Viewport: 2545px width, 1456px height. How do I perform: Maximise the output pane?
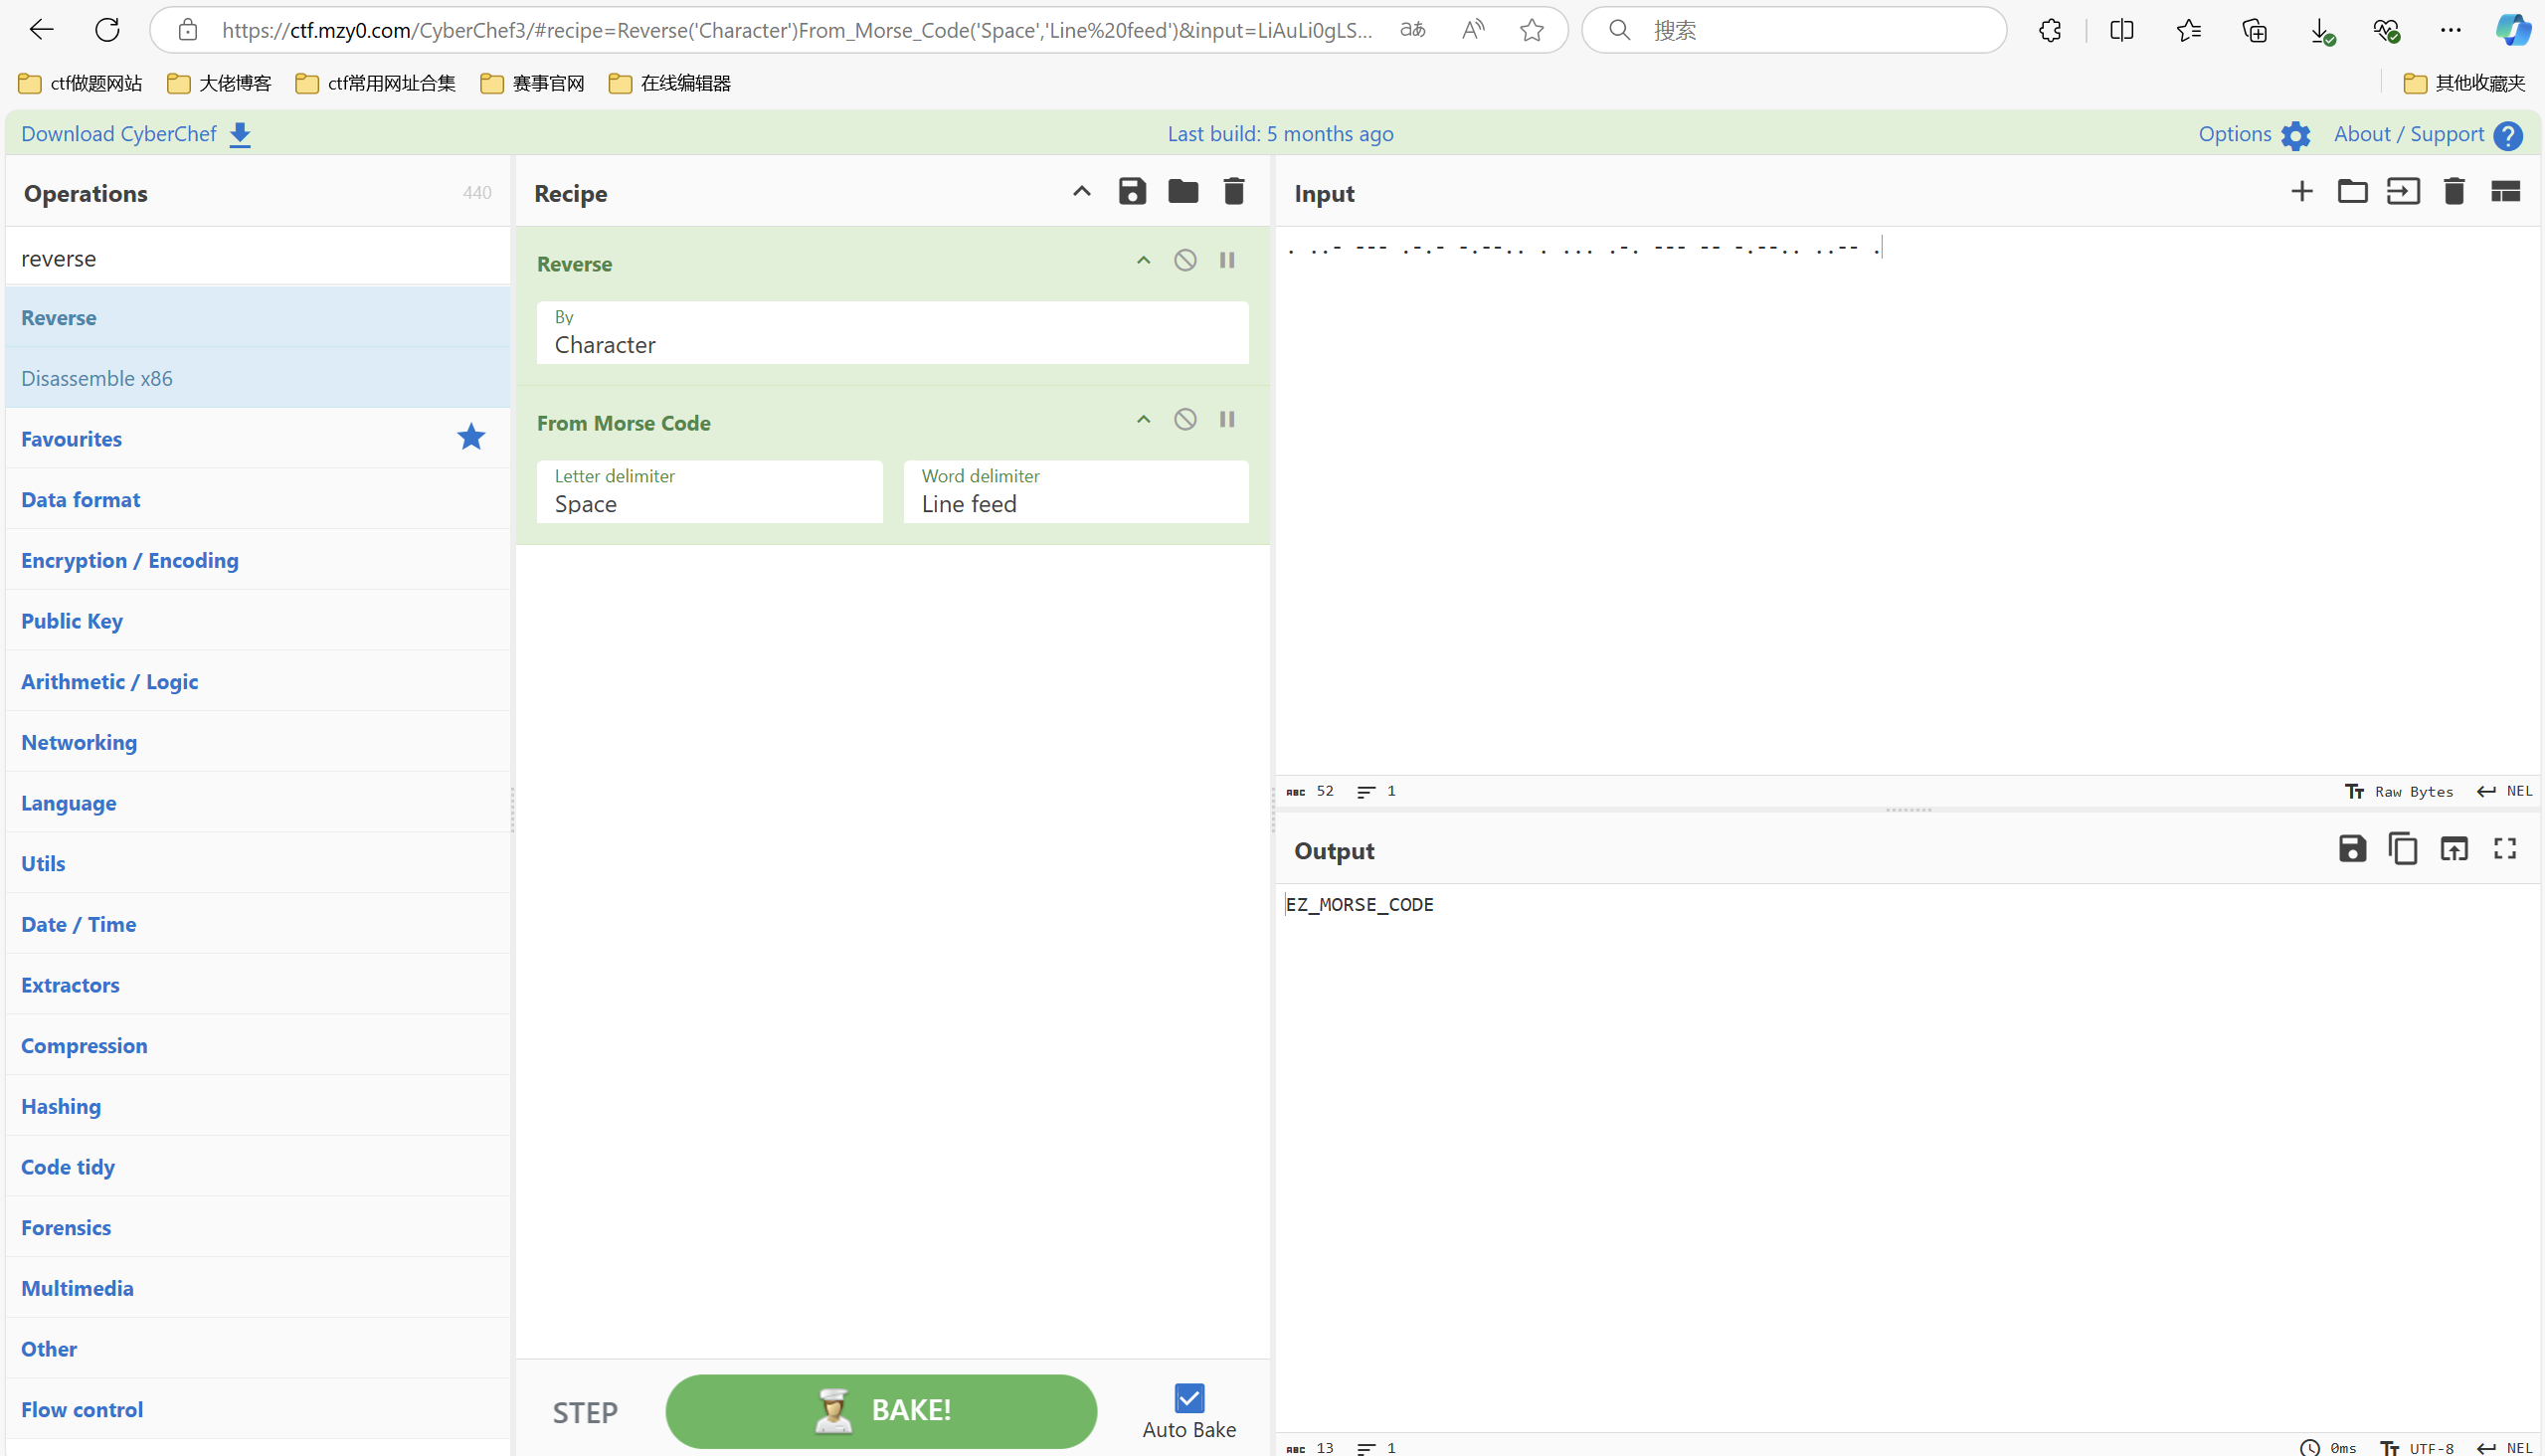tap(2504, 849)
